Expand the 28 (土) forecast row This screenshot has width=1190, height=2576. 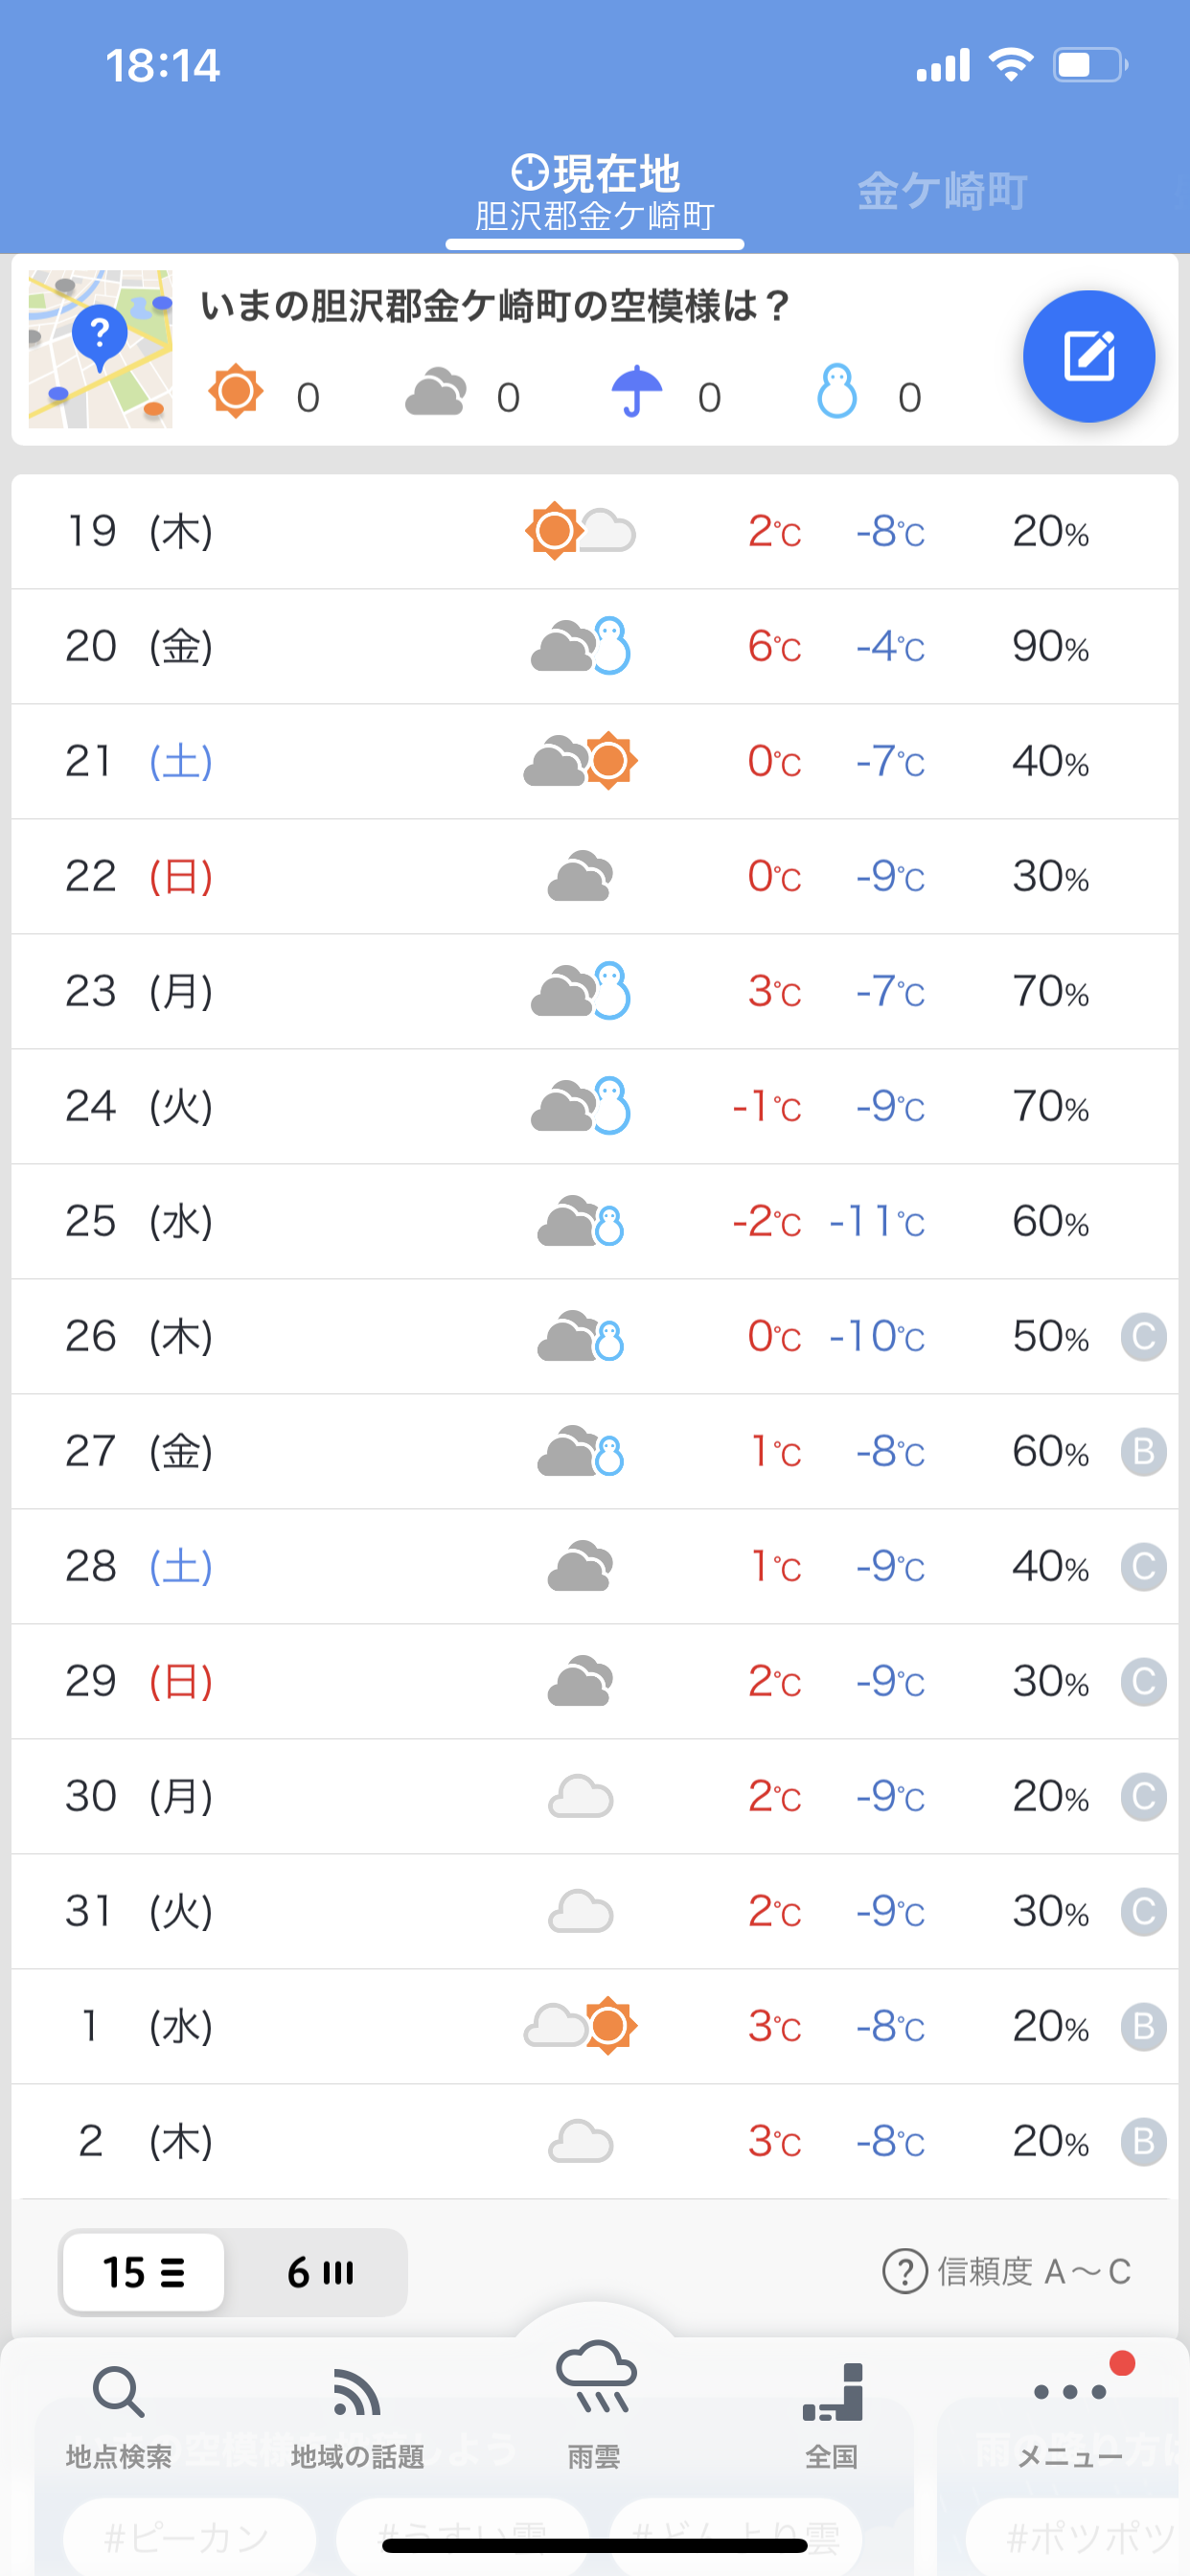595,1566
